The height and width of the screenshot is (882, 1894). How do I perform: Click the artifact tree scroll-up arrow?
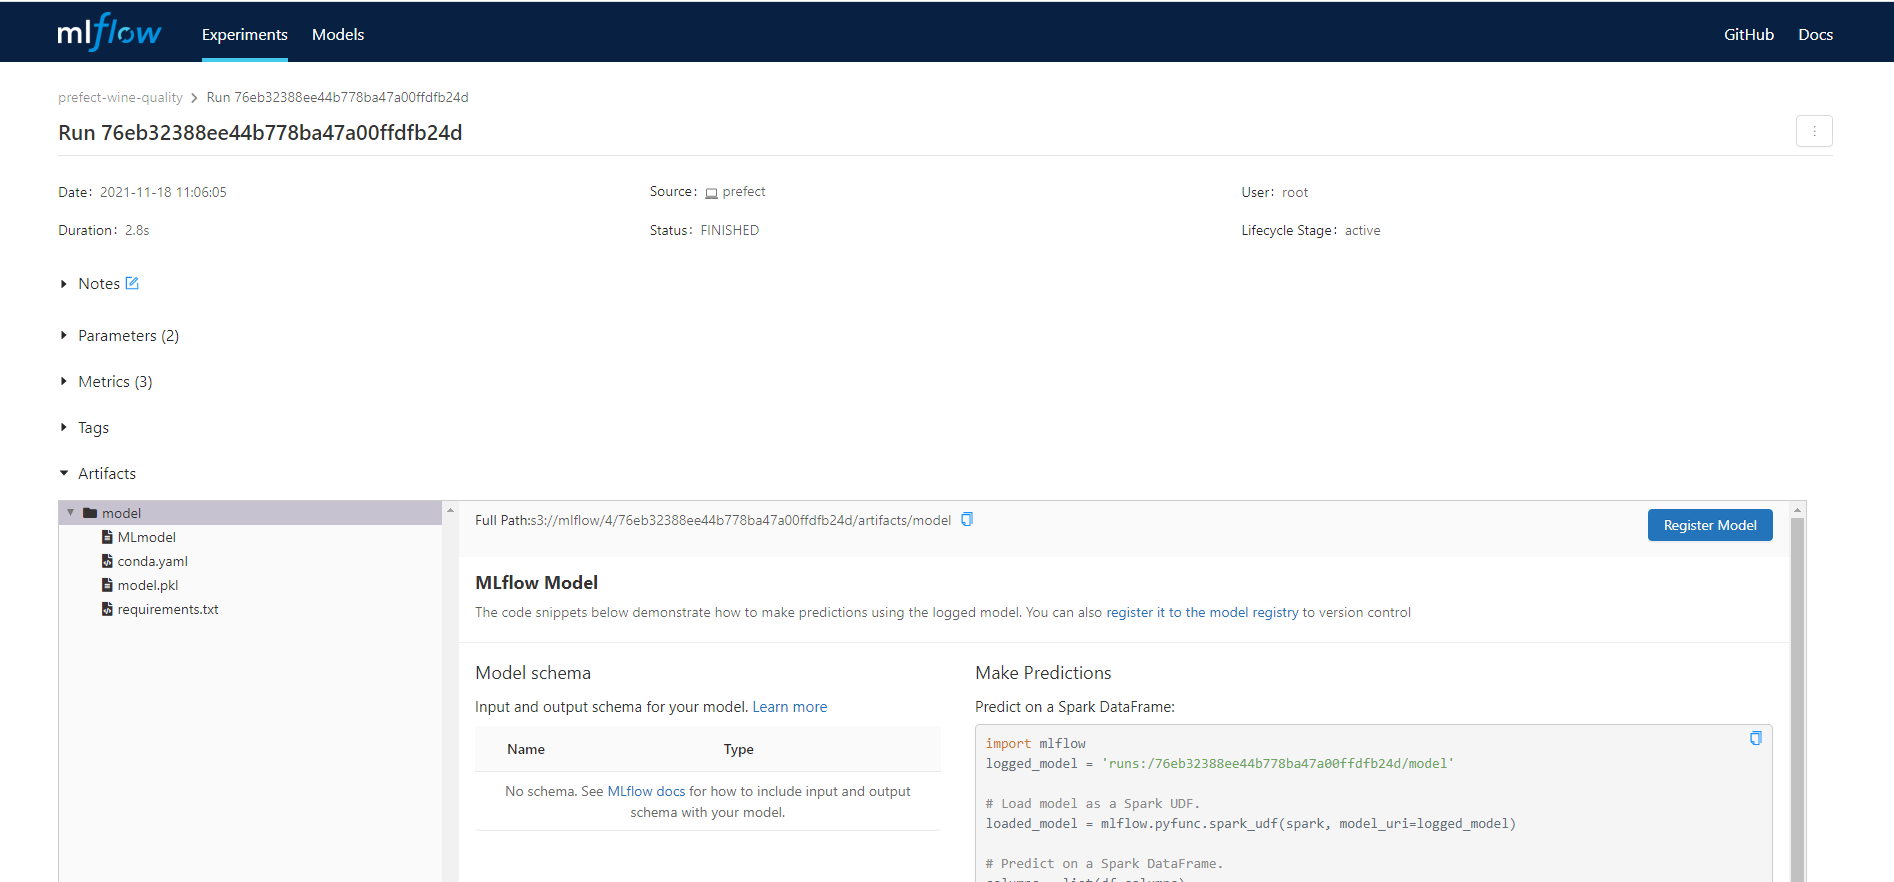[450, 510]
